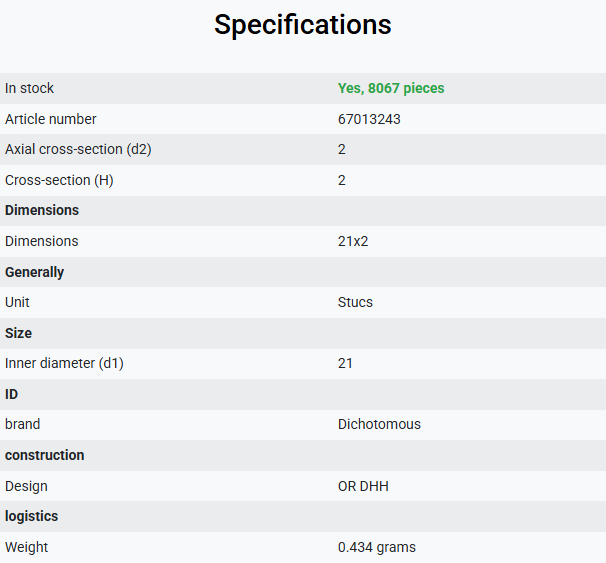
Task: Click the 'construction' section header
Action: coord(44,455)
